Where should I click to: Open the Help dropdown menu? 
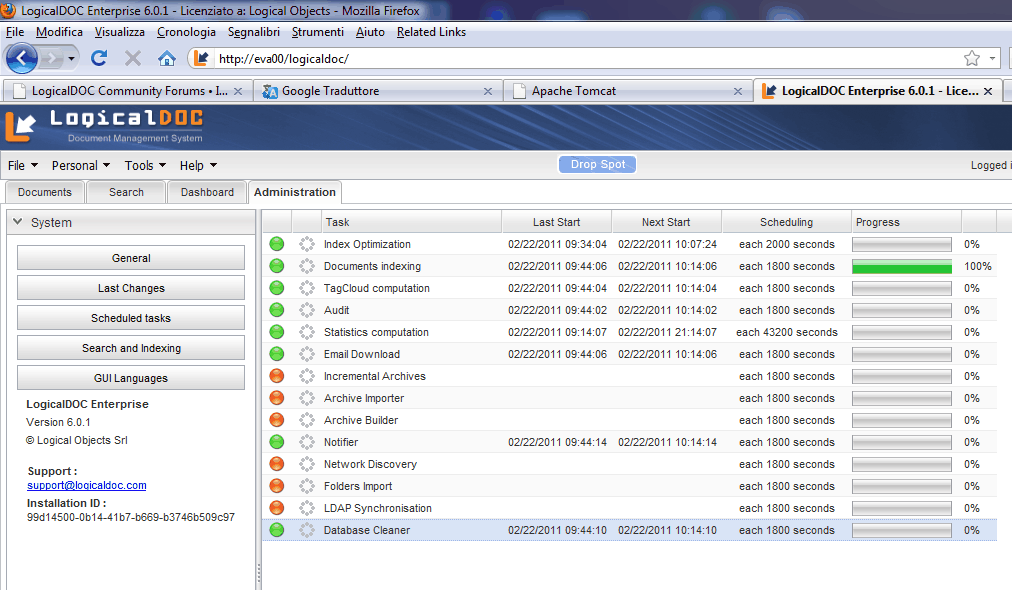[198, 165]
